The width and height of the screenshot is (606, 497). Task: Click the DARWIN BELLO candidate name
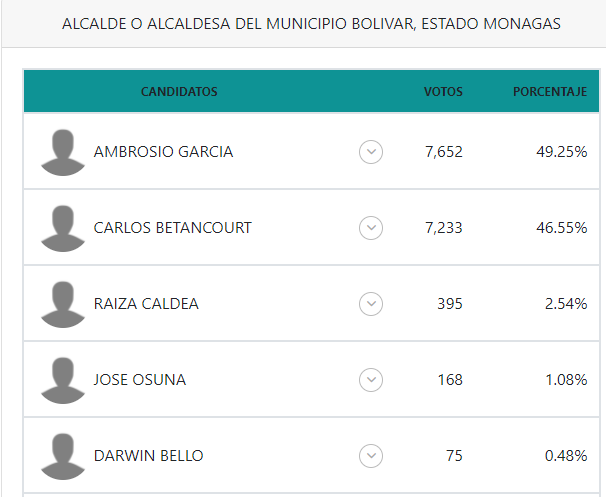pyautogui.click(x=148, y=456)
